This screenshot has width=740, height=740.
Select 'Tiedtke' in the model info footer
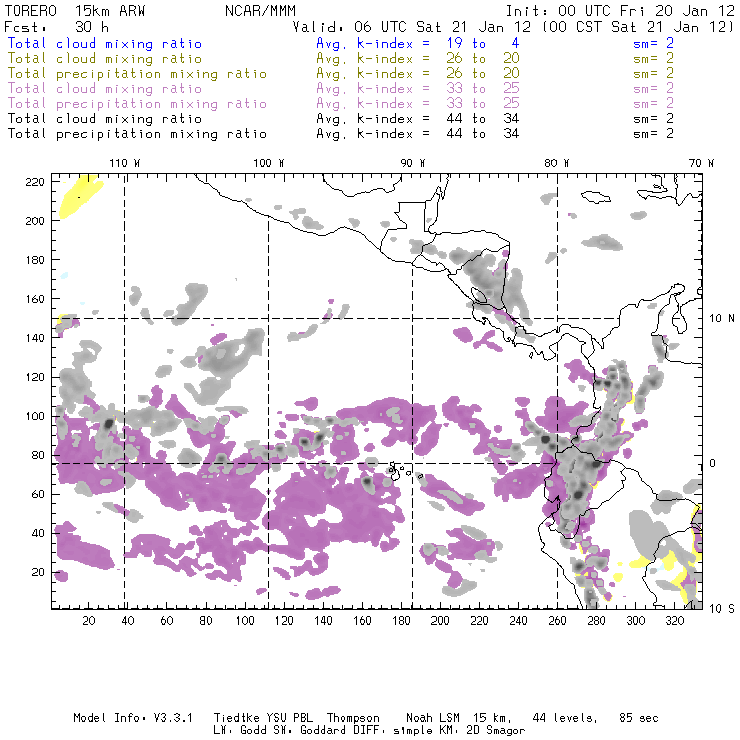[236, 718]
